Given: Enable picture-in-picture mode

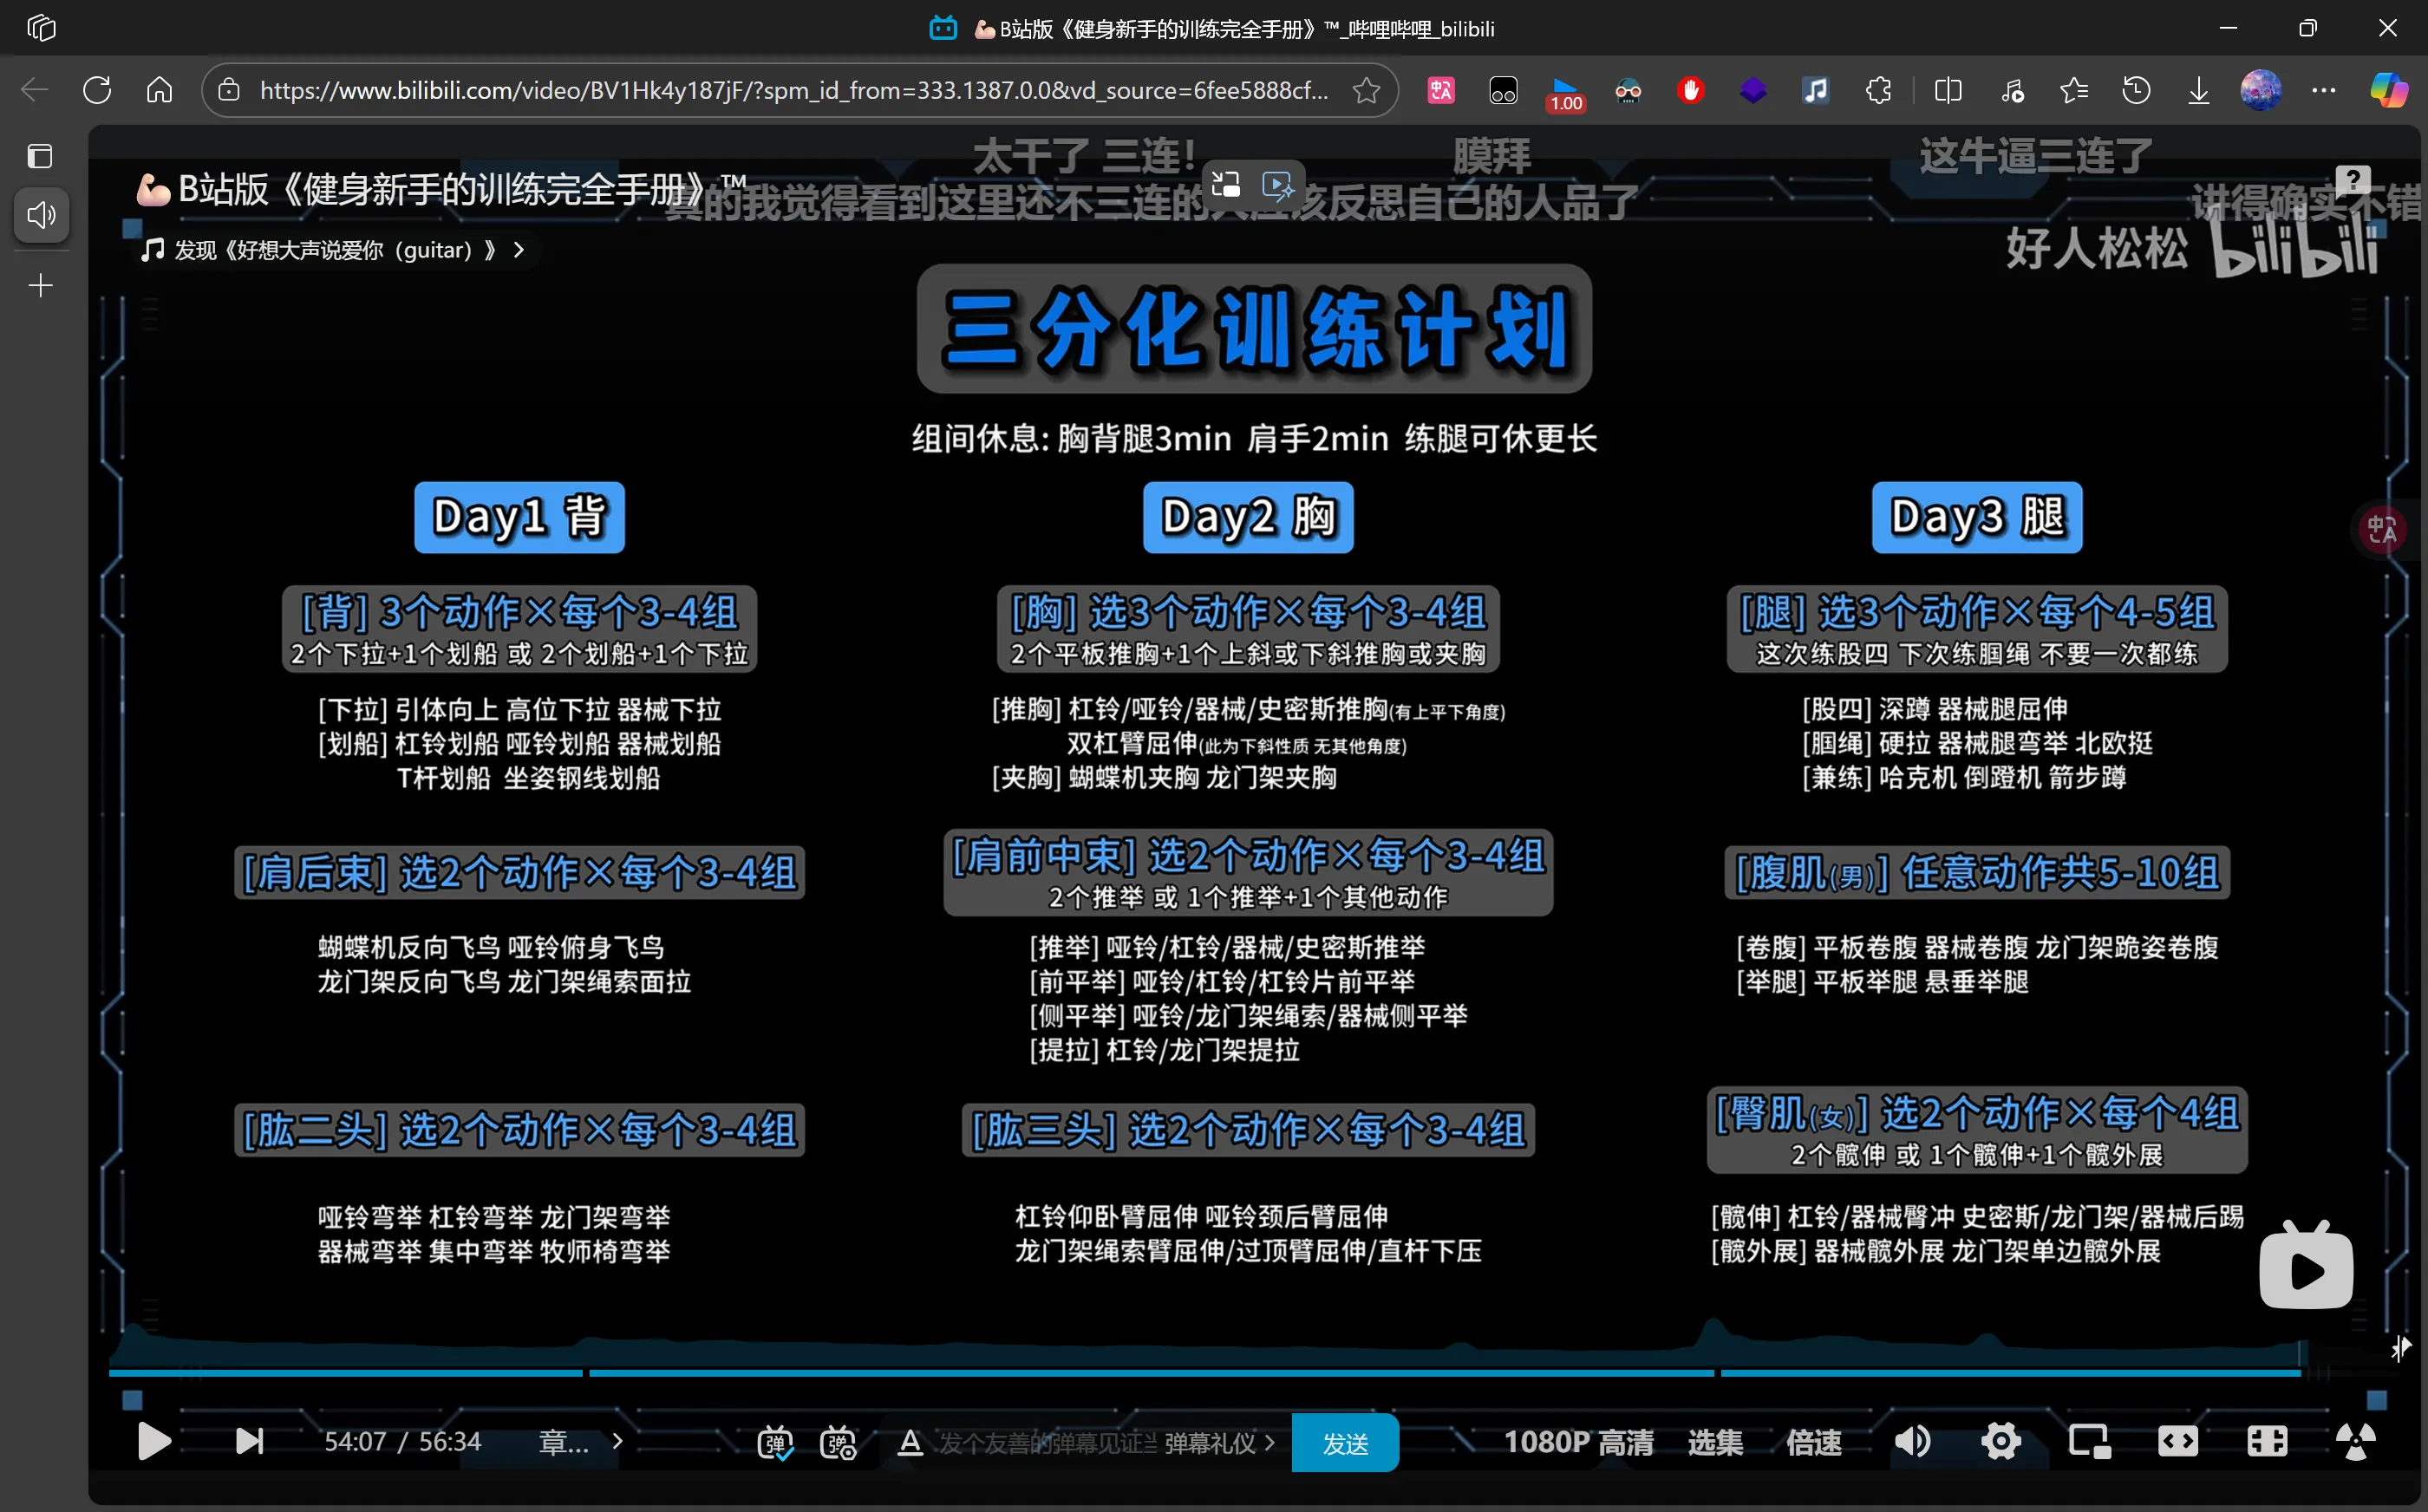Looking at the screenshot, I should click(2089, 1441).
